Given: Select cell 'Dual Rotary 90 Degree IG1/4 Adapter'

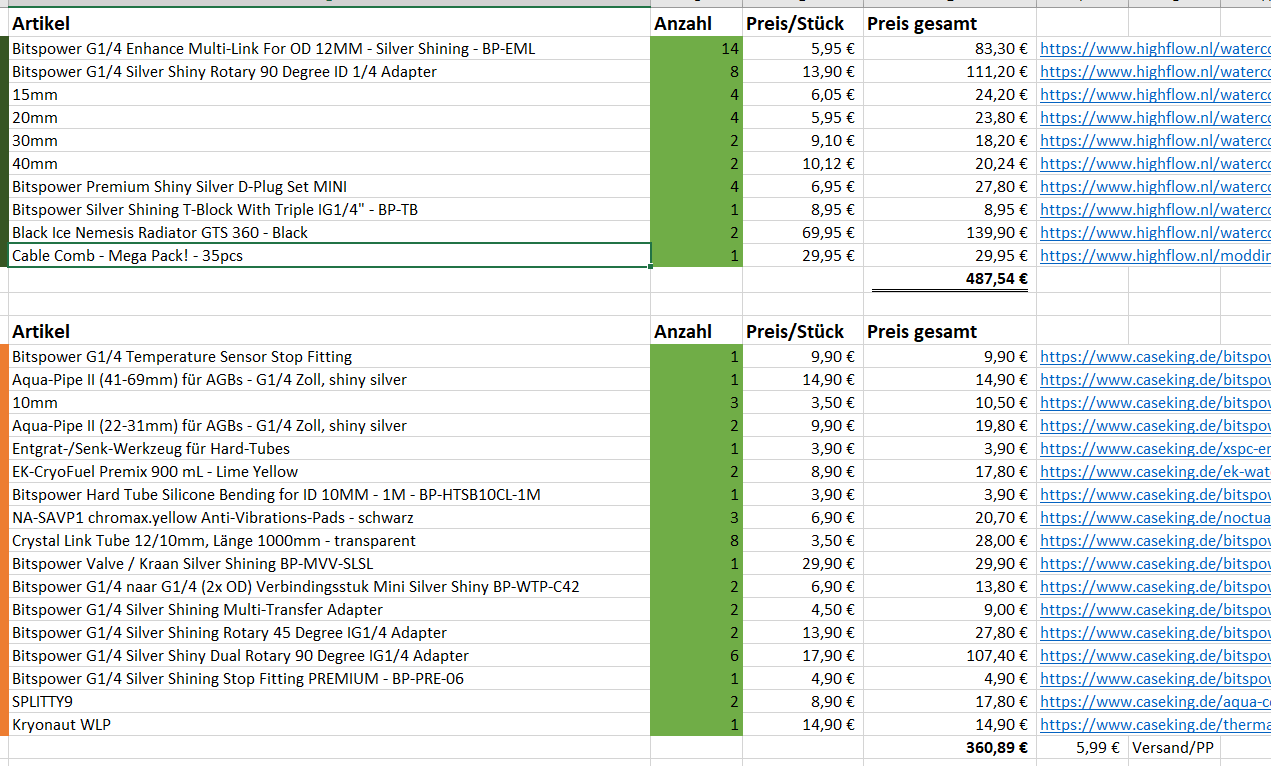Looking at the screenshot, I should [330, 655].
